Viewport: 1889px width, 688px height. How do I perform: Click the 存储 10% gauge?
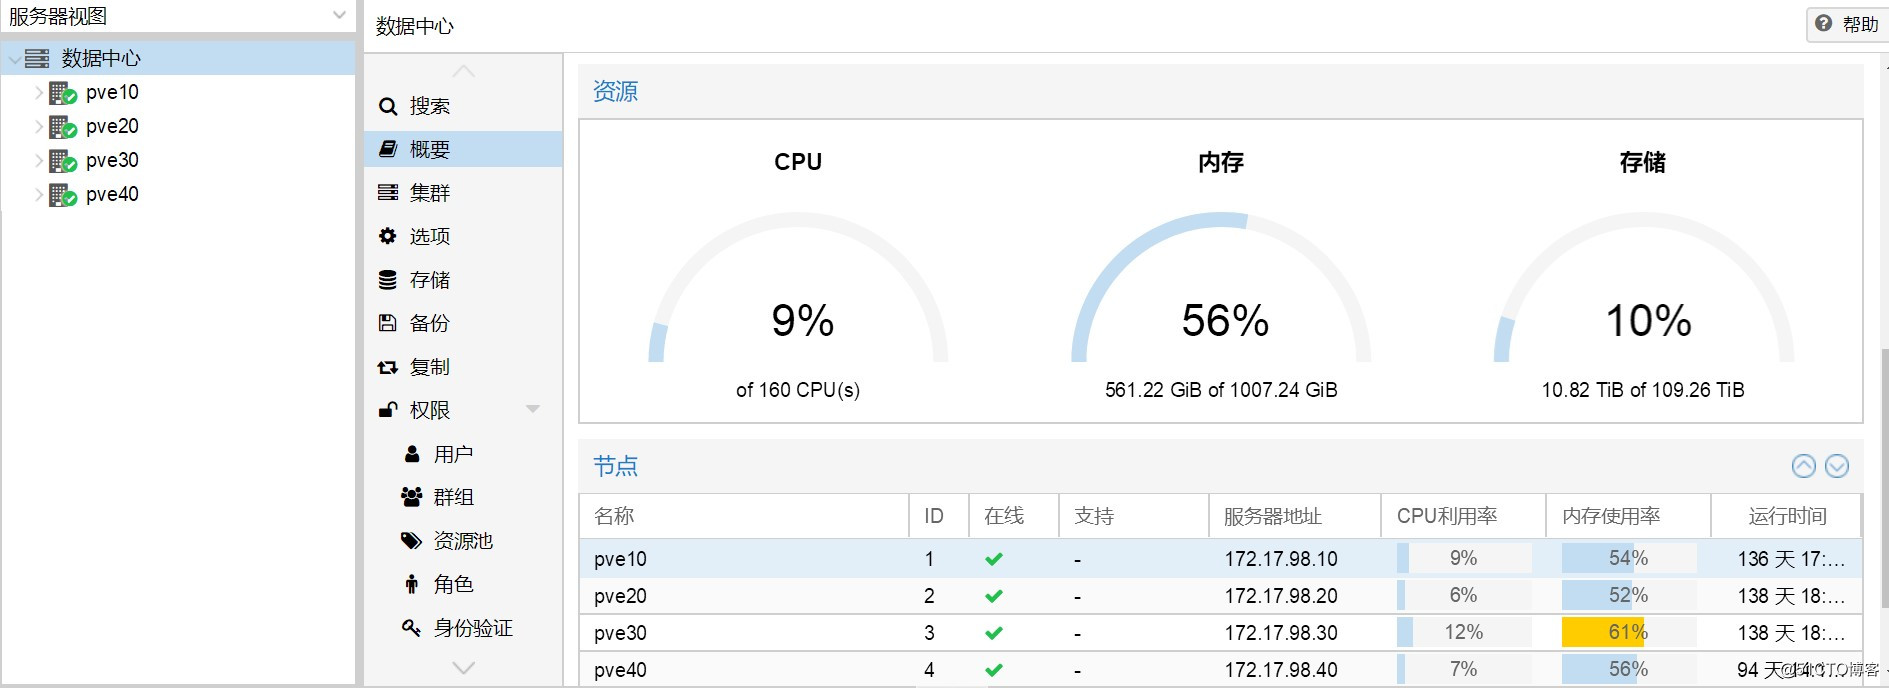click(x=1644, y=288)
